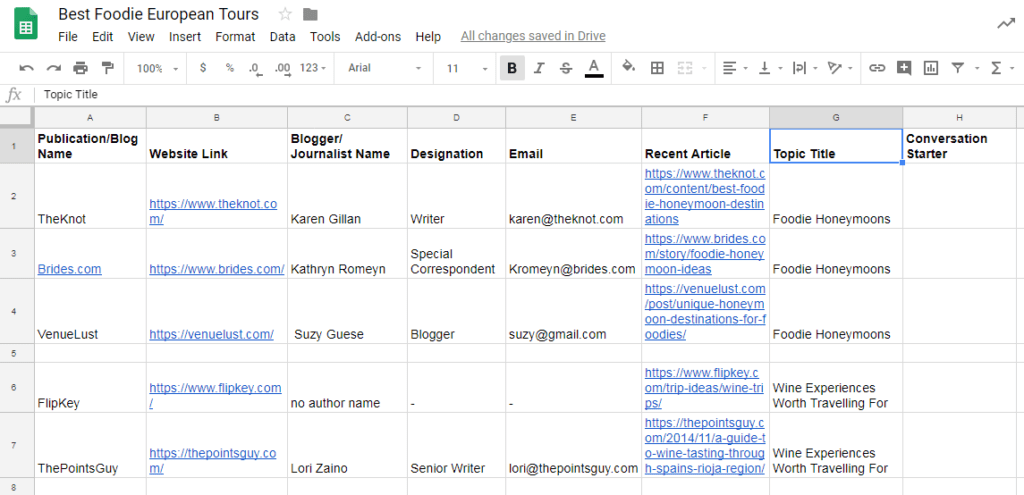The height and width of the screenshot is (495, 1024).
Task: Toggle Strikethrough formatting
Action: [566, 68]
